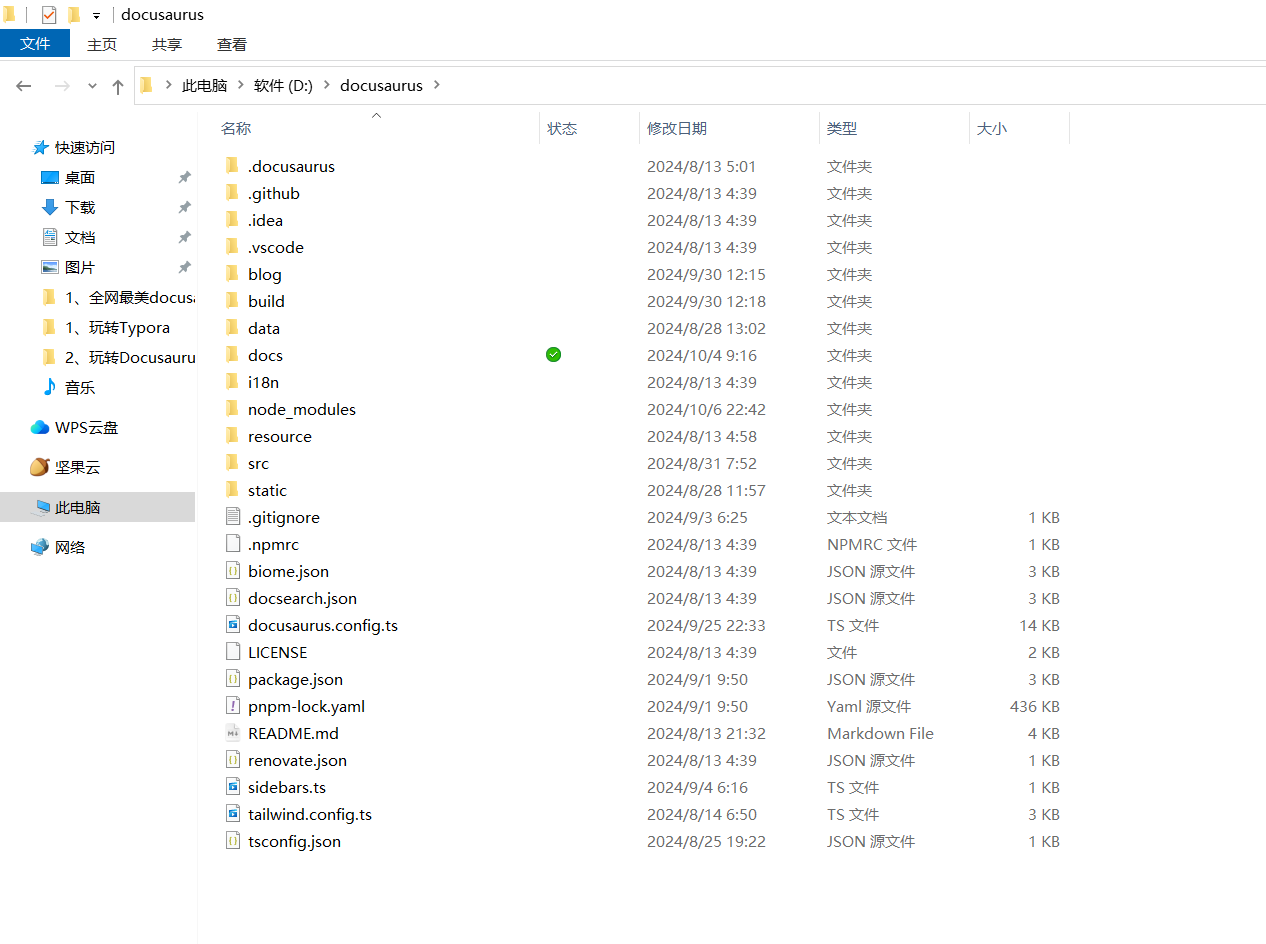Select the .gitignore file icon
Viewport: 1266px width, 944px height.
point(233,517)
